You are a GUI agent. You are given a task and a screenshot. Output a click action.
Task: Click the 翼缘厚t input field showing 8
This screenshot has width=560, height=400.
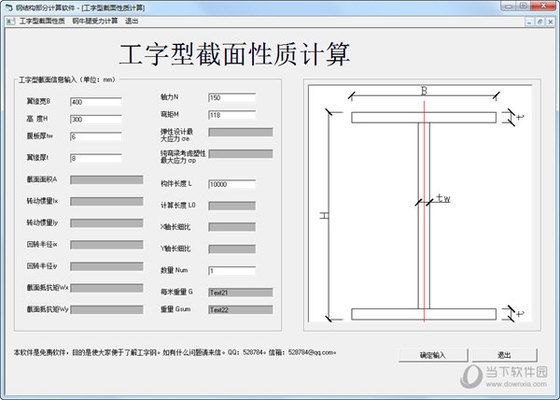coord(96,158)
